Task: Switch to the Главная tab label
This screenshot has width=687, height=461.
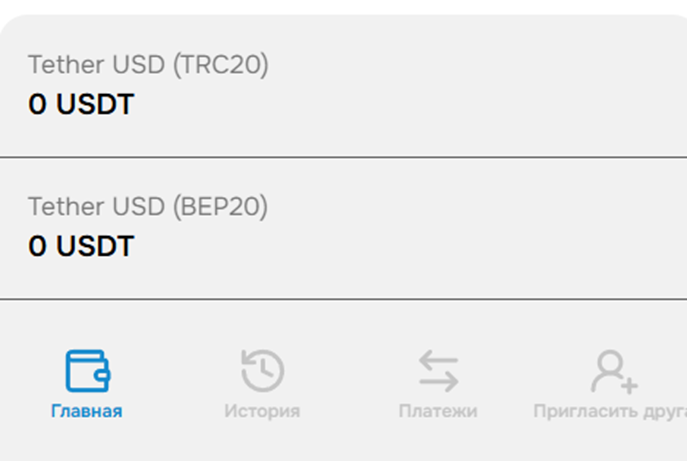Action: pos(87,411)
